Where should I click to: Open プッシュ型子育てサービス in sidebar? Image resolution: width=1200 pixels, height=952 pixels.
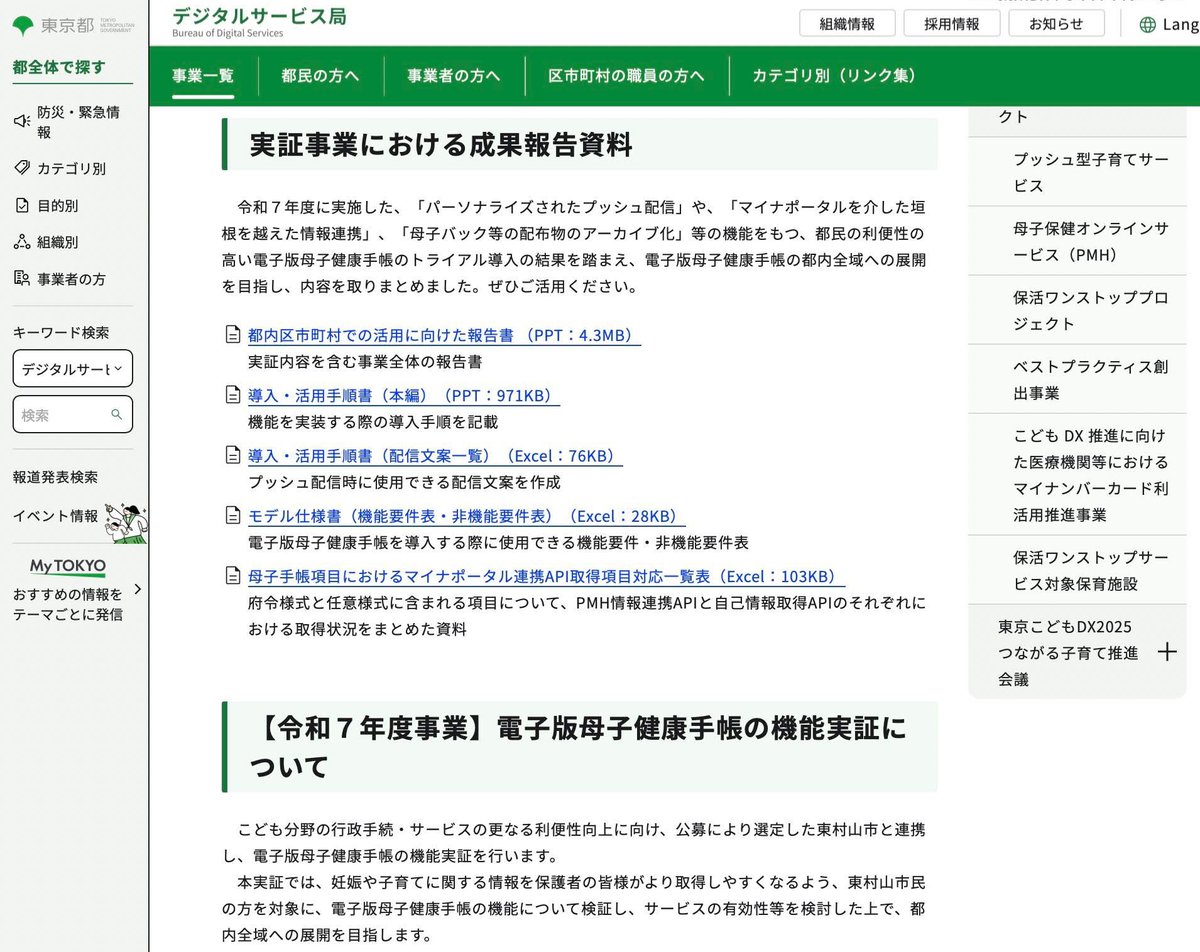1091,172
